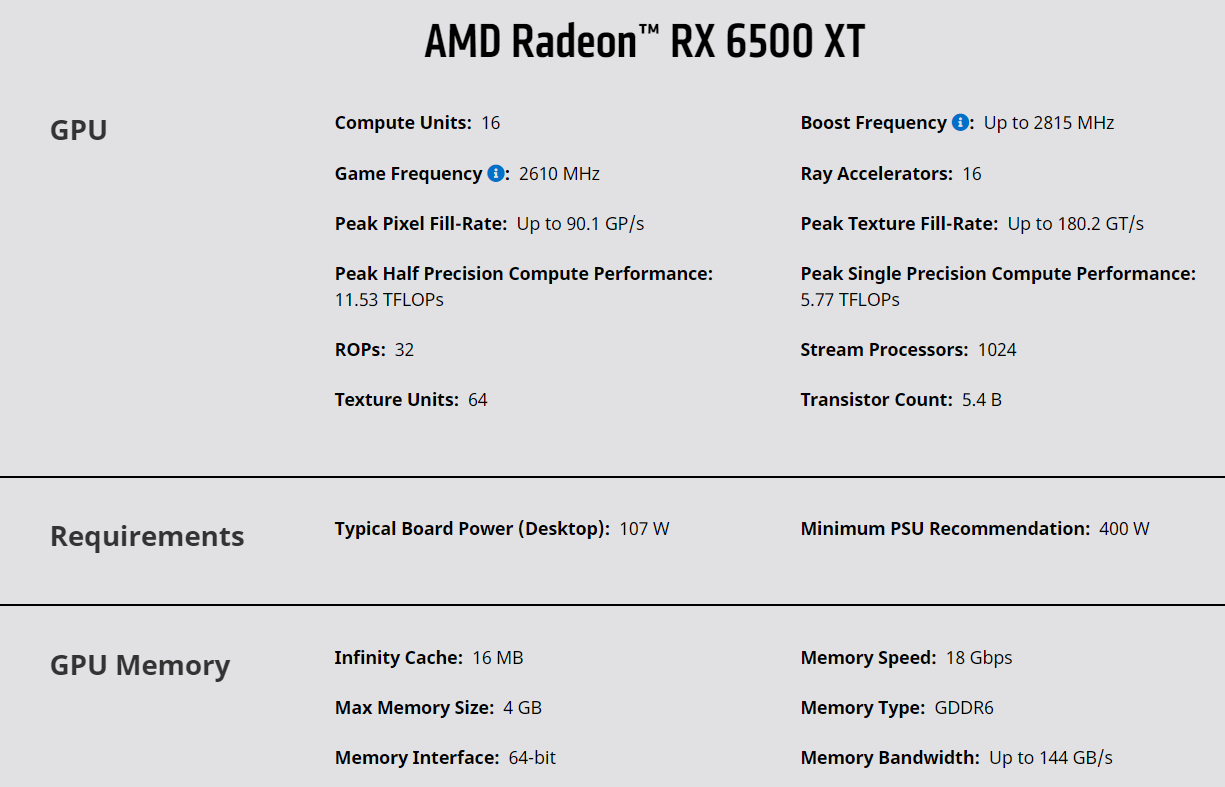Select the Requirements section heading
Screen dimensions: 1225x787
click(x=147, y=536)
